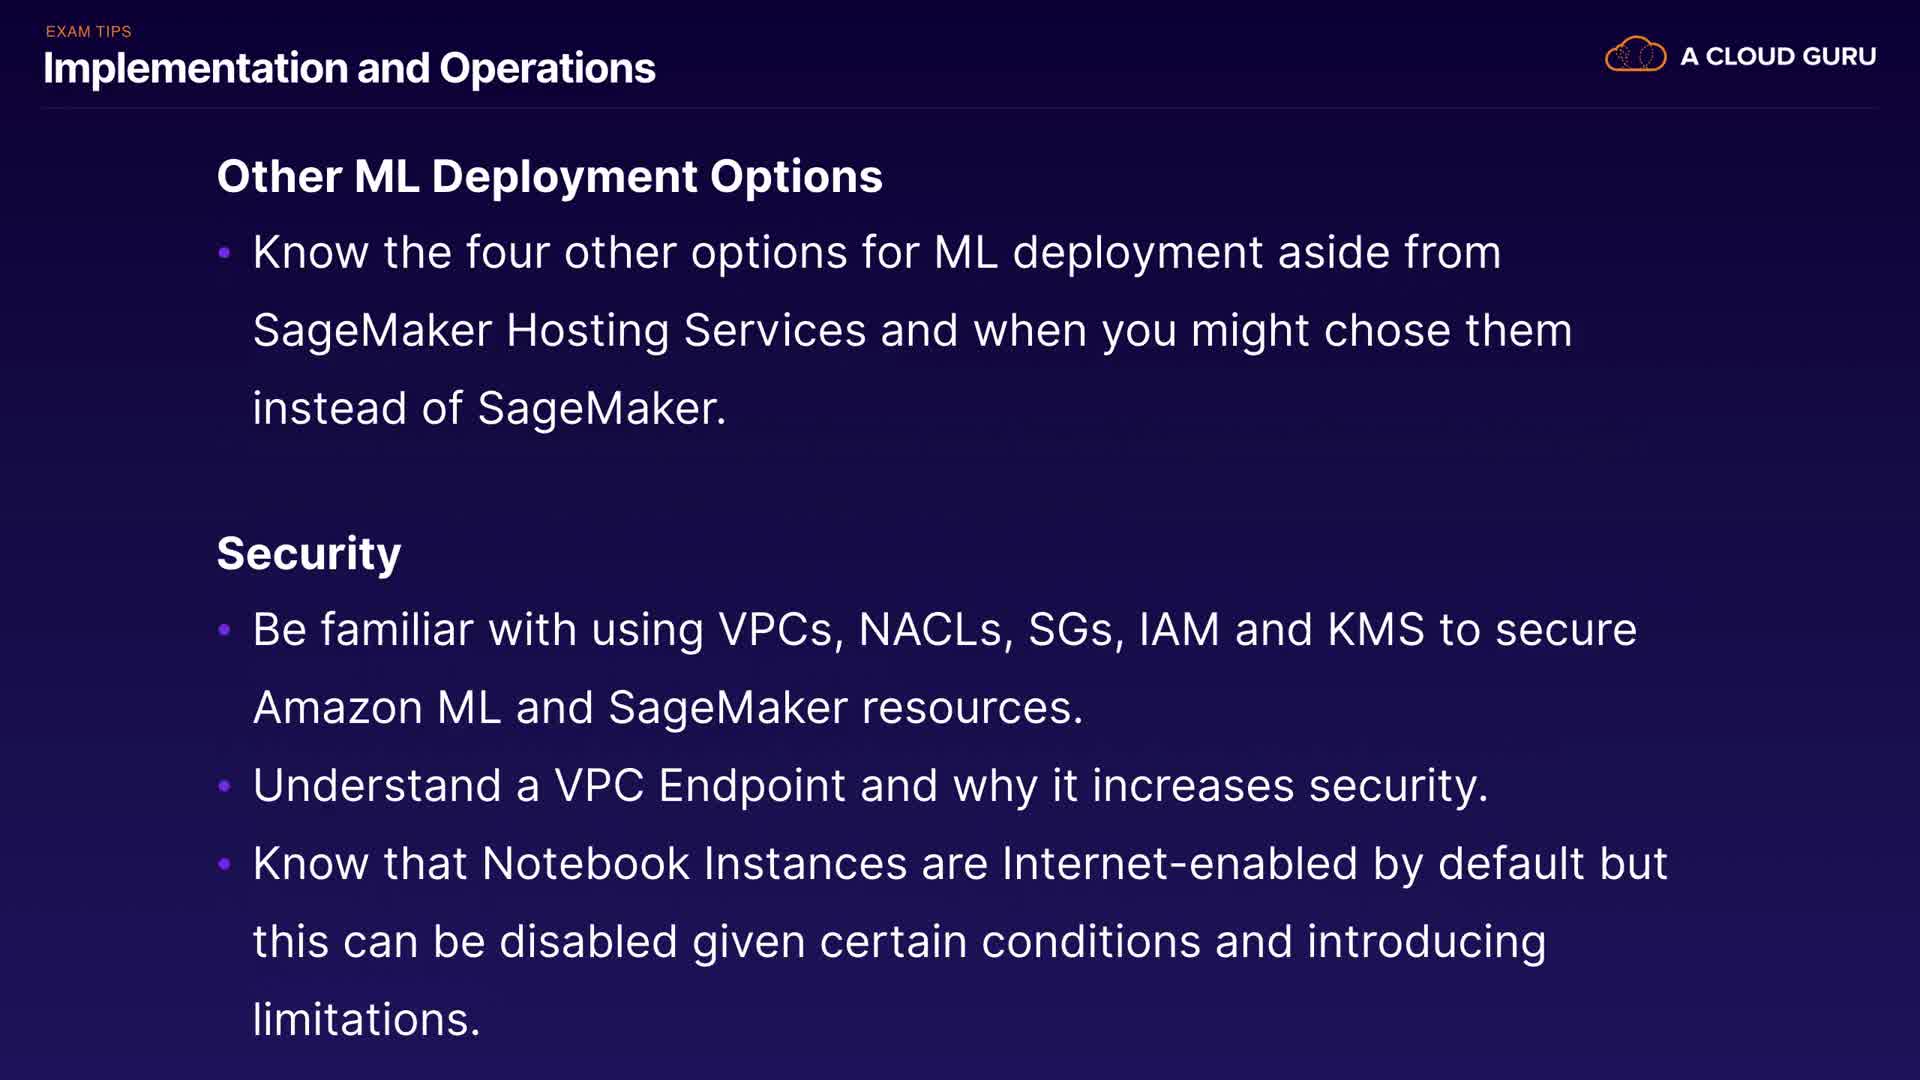Screen dimensions: 1920x1080
Task: Click the "Security" section heading
Action: point(308,553)
